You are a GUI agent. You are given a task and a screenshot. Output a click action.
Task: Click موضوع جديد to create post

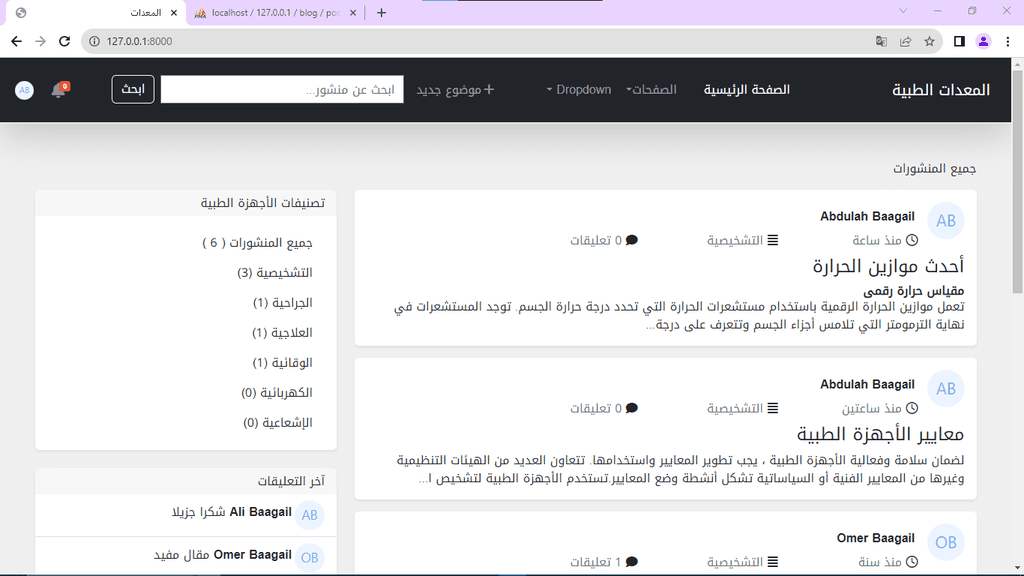[455, 89]
